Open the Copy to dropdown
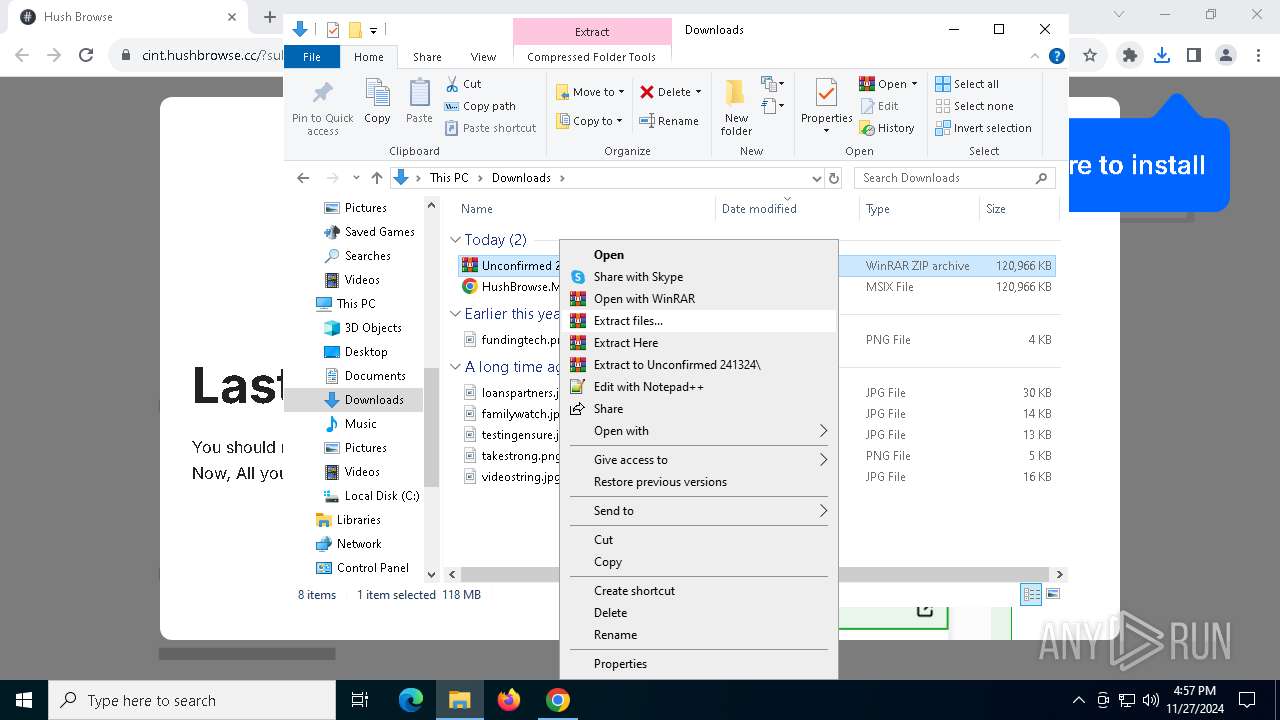This screenshot has width=1280, height=720. tap(589, 121)
